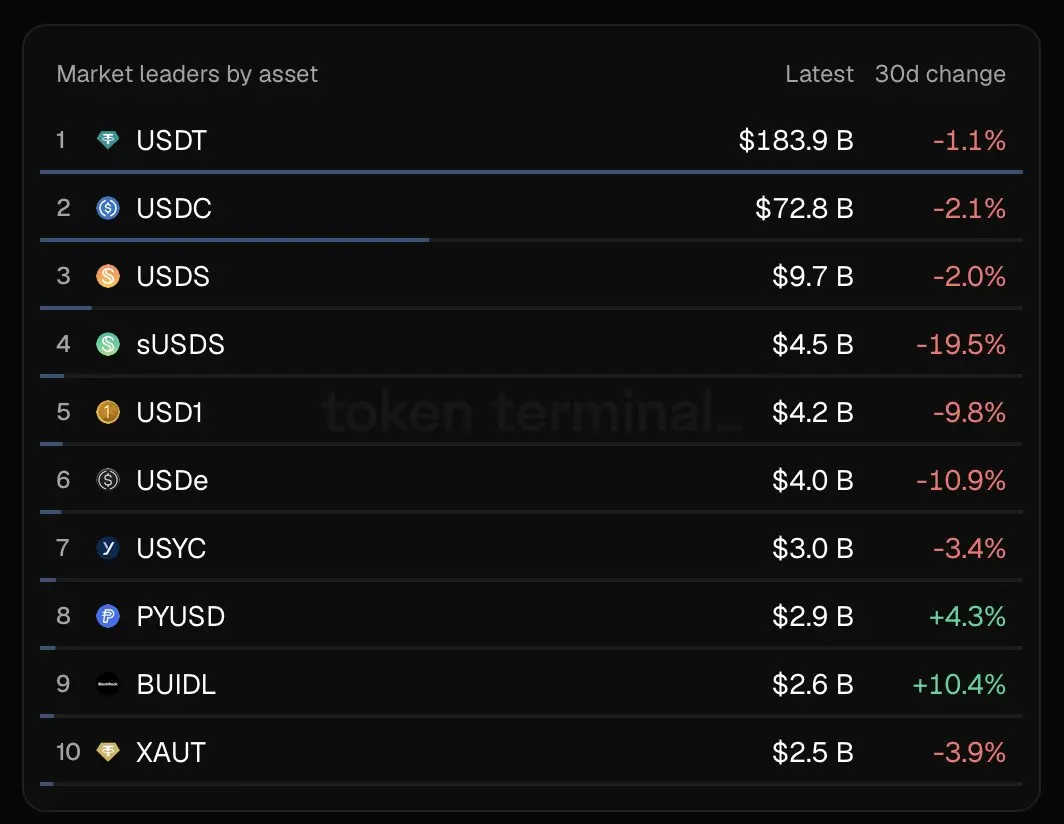Click the sUSDS -19.5% change value
The image size is (1064, 824).
[960, 344]
